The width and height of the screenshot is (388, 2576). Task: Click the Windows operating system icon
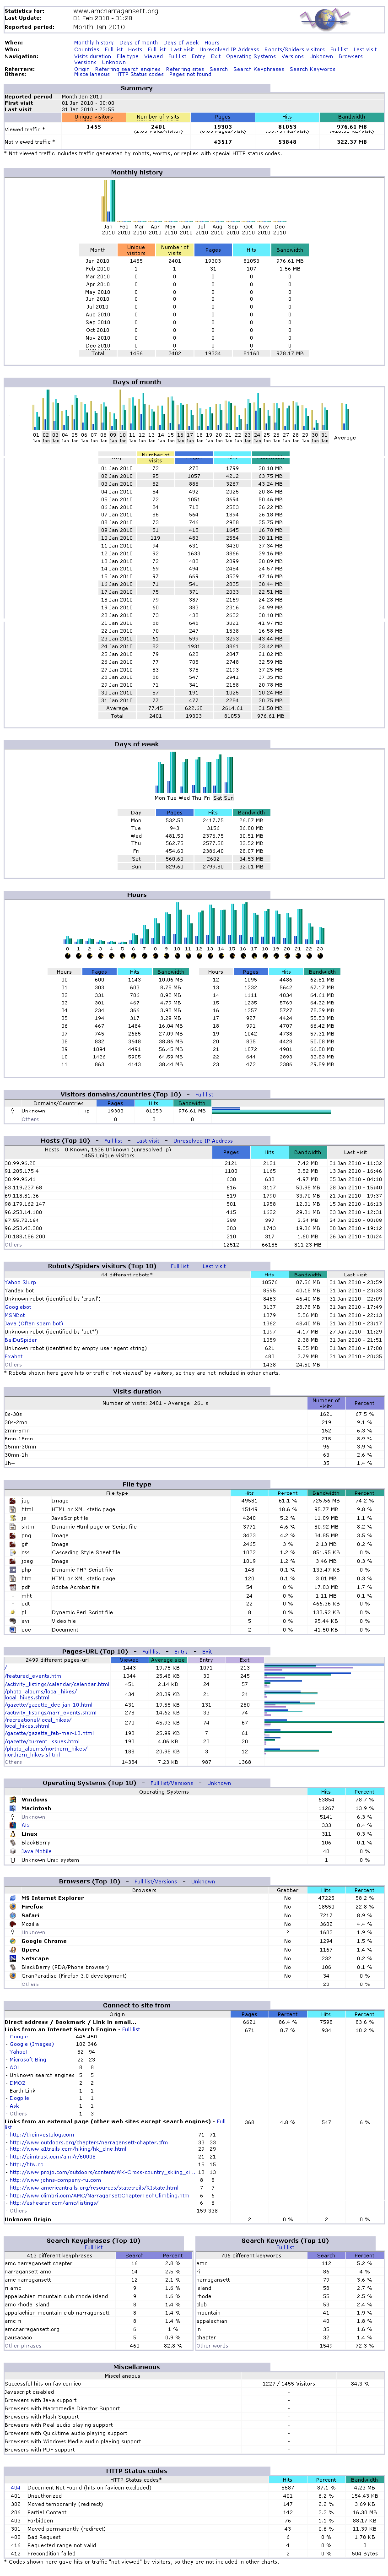coord(11,1799)
